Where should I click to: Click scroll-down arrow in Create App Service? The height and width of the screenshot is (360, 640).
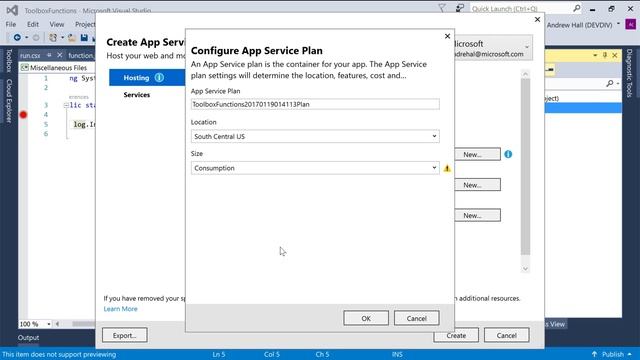(525, 269)
